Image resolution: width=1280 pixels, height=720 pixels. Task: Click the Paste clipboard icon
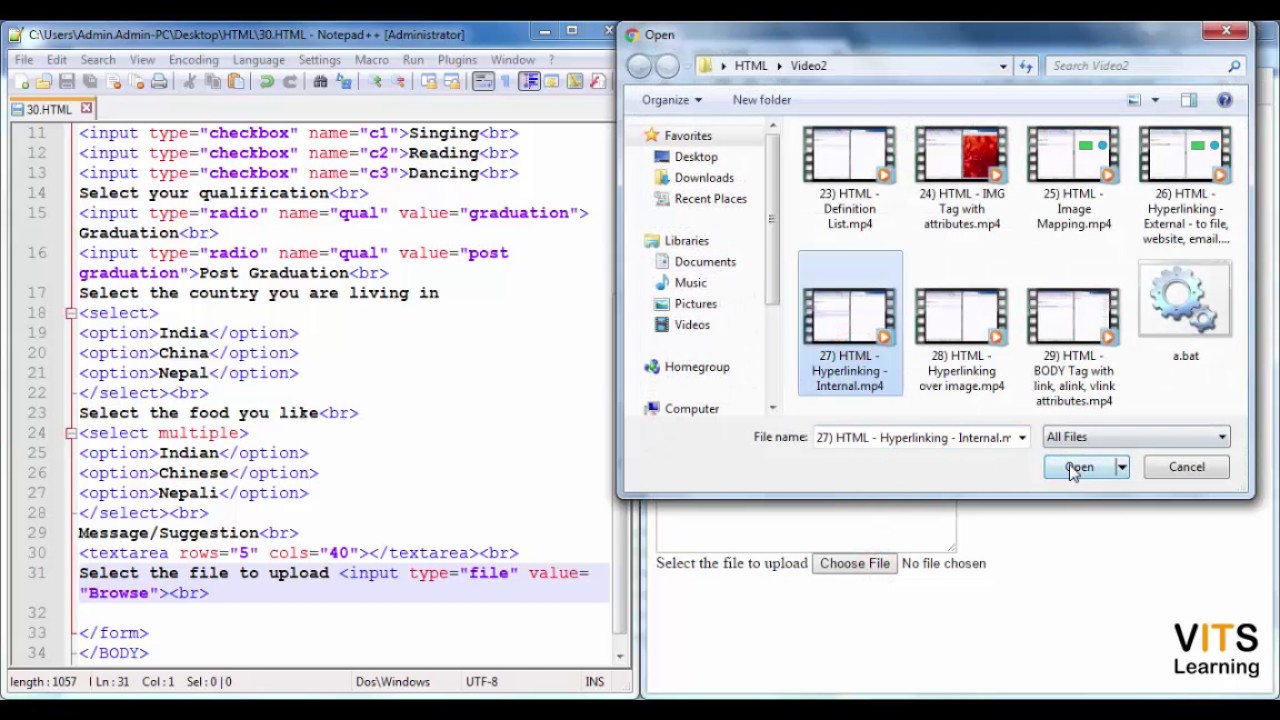click(x=235, y=82)
